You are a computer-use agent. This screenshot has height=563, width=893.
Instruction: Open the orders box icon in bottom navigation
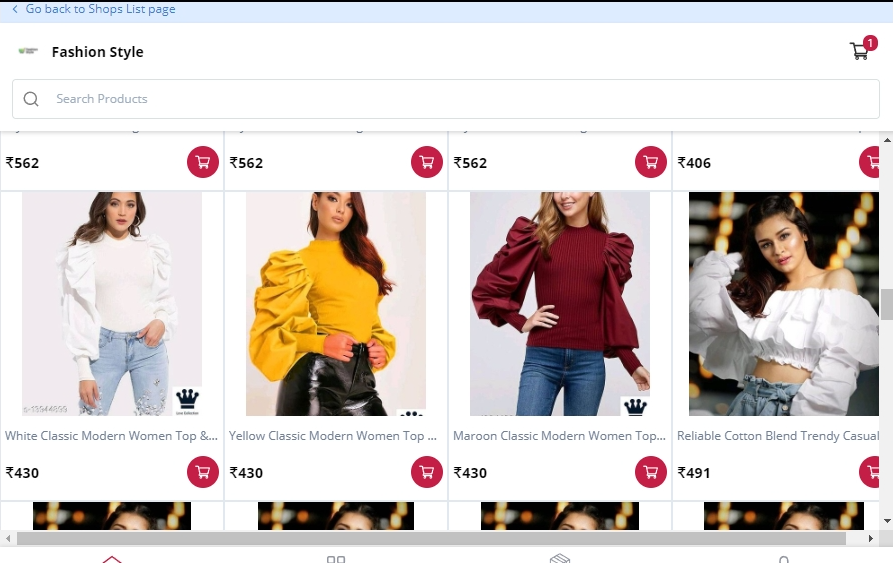point(560,558)
